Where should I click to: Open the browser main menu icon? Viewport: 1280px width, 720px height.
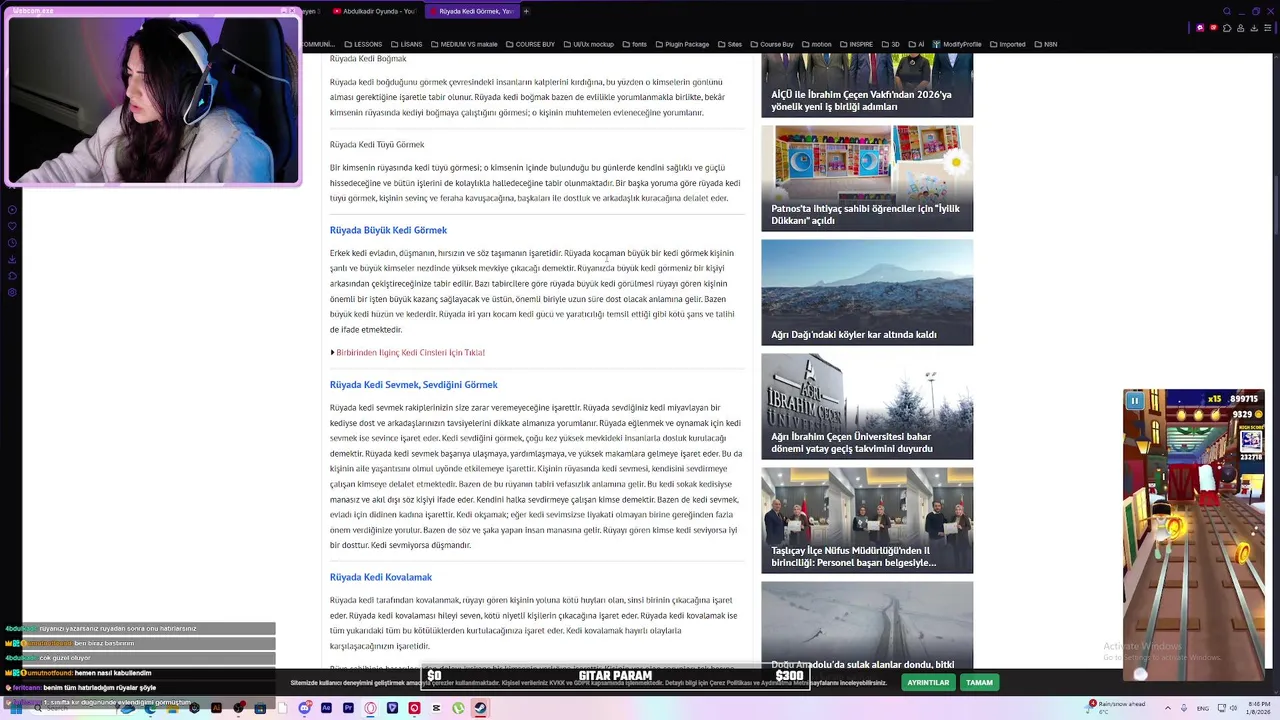[x=1268, y=28]
